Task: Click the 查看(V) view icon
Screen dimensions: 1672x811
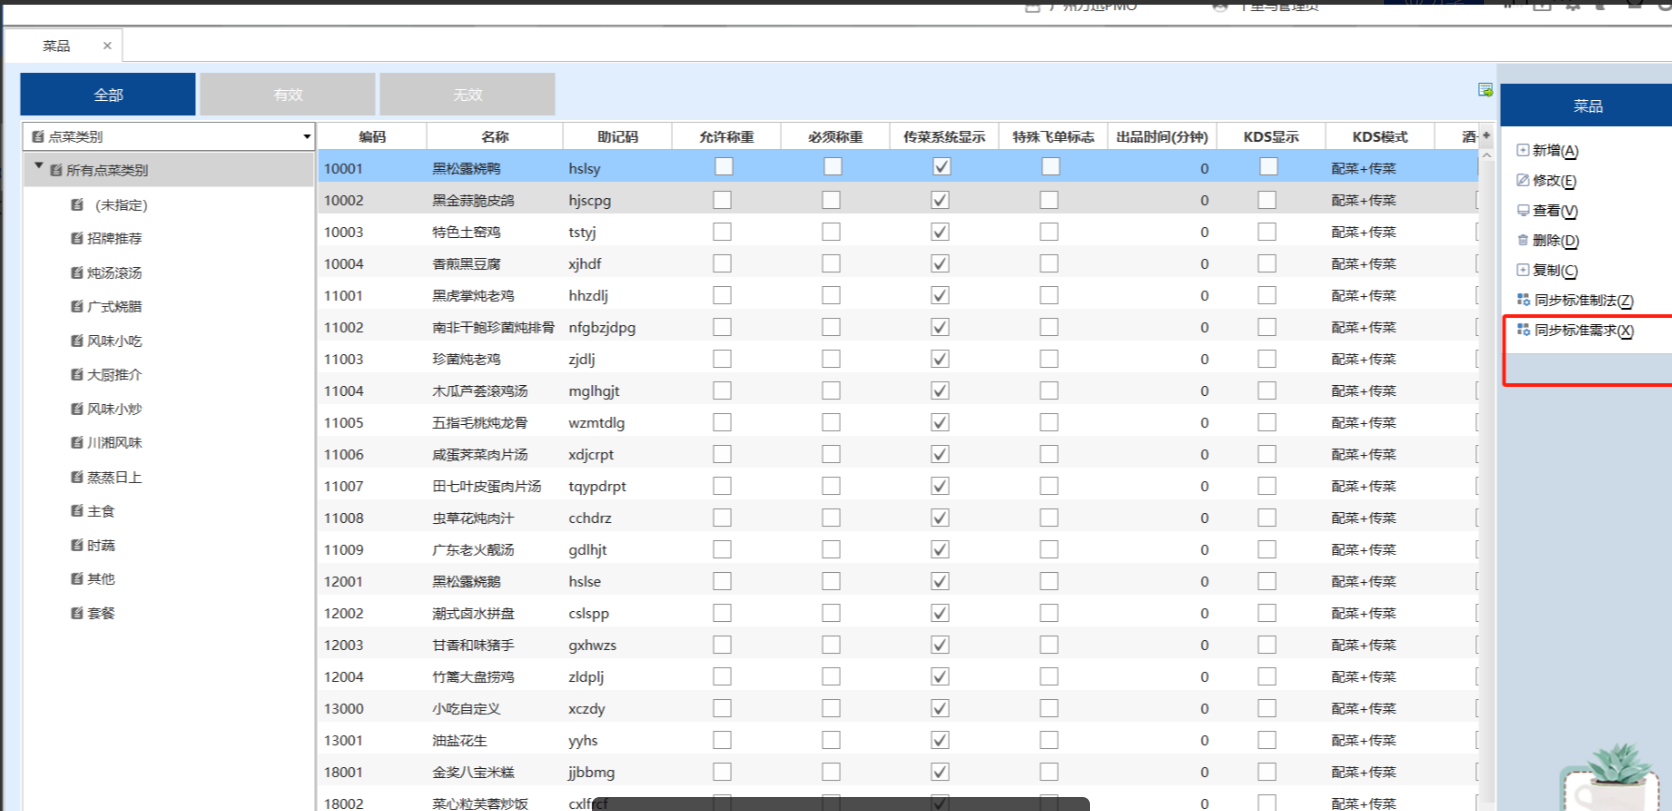Action: 1523,210
